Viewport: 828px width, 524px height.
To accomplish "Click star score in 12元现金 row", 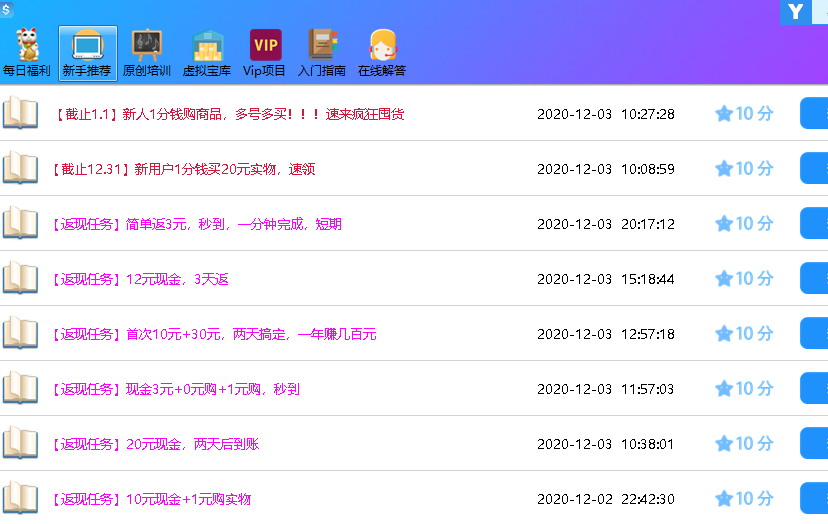I will [x=744, y=278].
